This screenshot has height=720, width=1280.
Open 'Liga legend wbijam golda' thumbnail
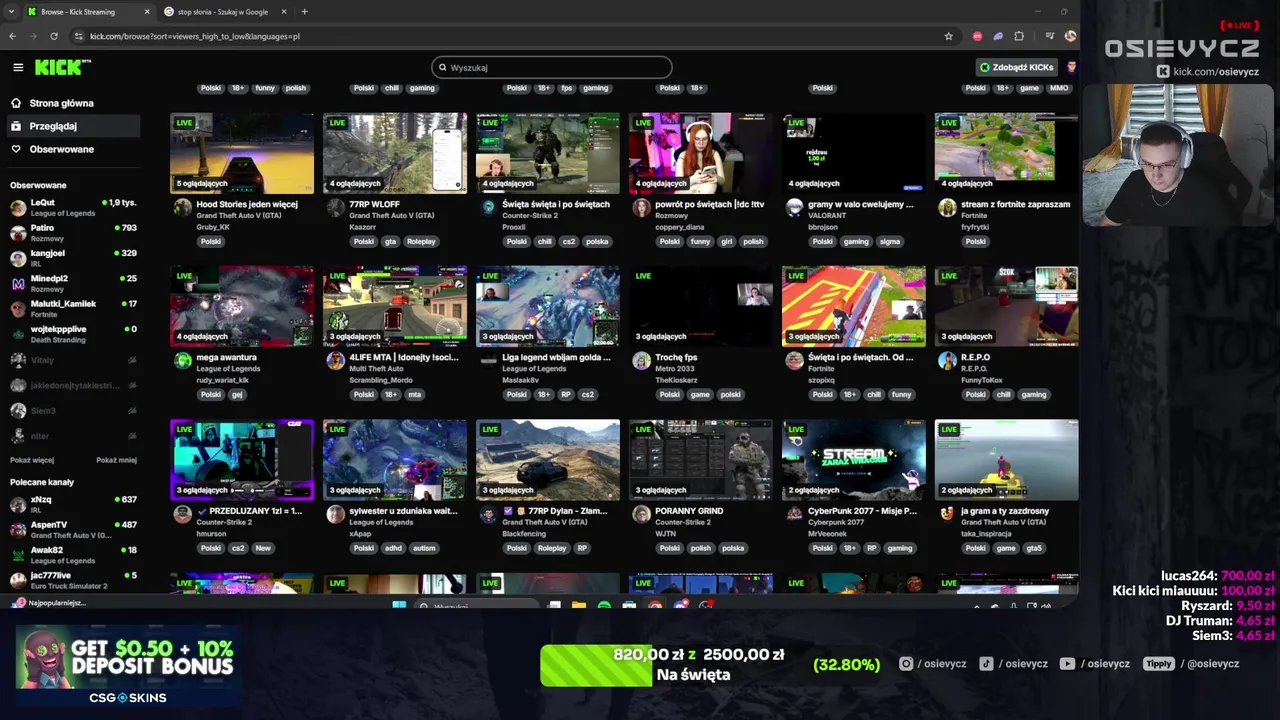(x=548, y=306)
